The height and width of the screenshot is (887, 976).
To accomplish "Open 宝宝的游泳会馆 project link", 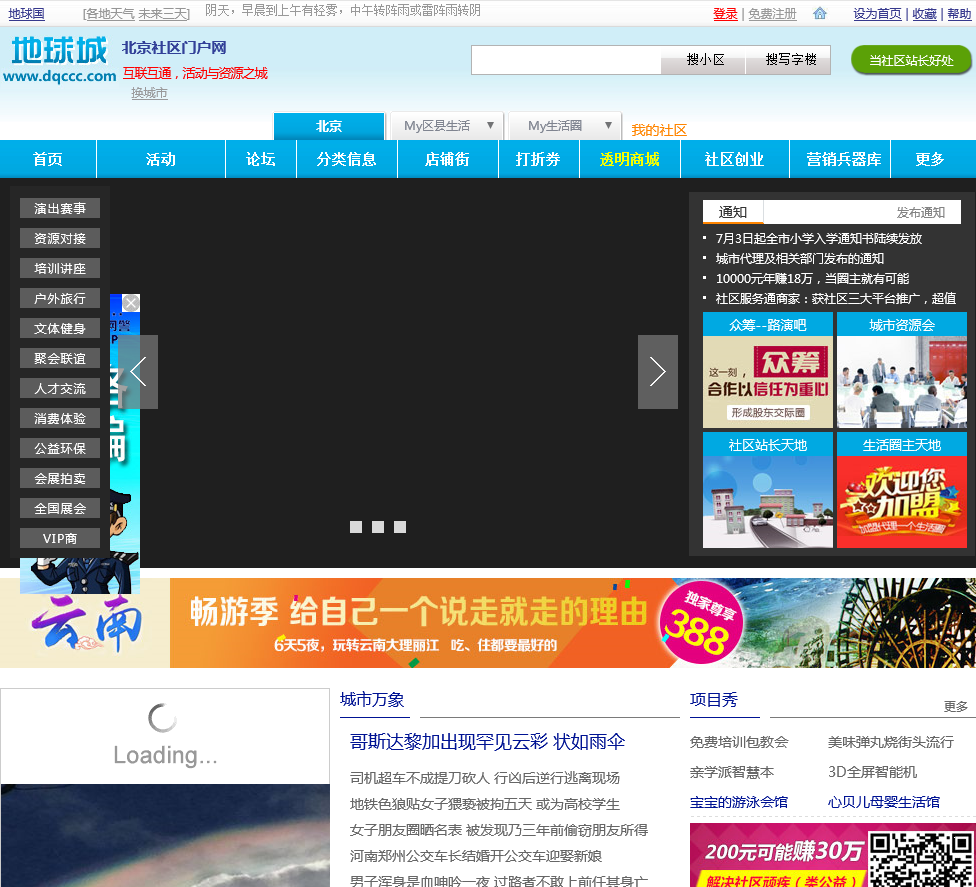I will tap(739, 802).
